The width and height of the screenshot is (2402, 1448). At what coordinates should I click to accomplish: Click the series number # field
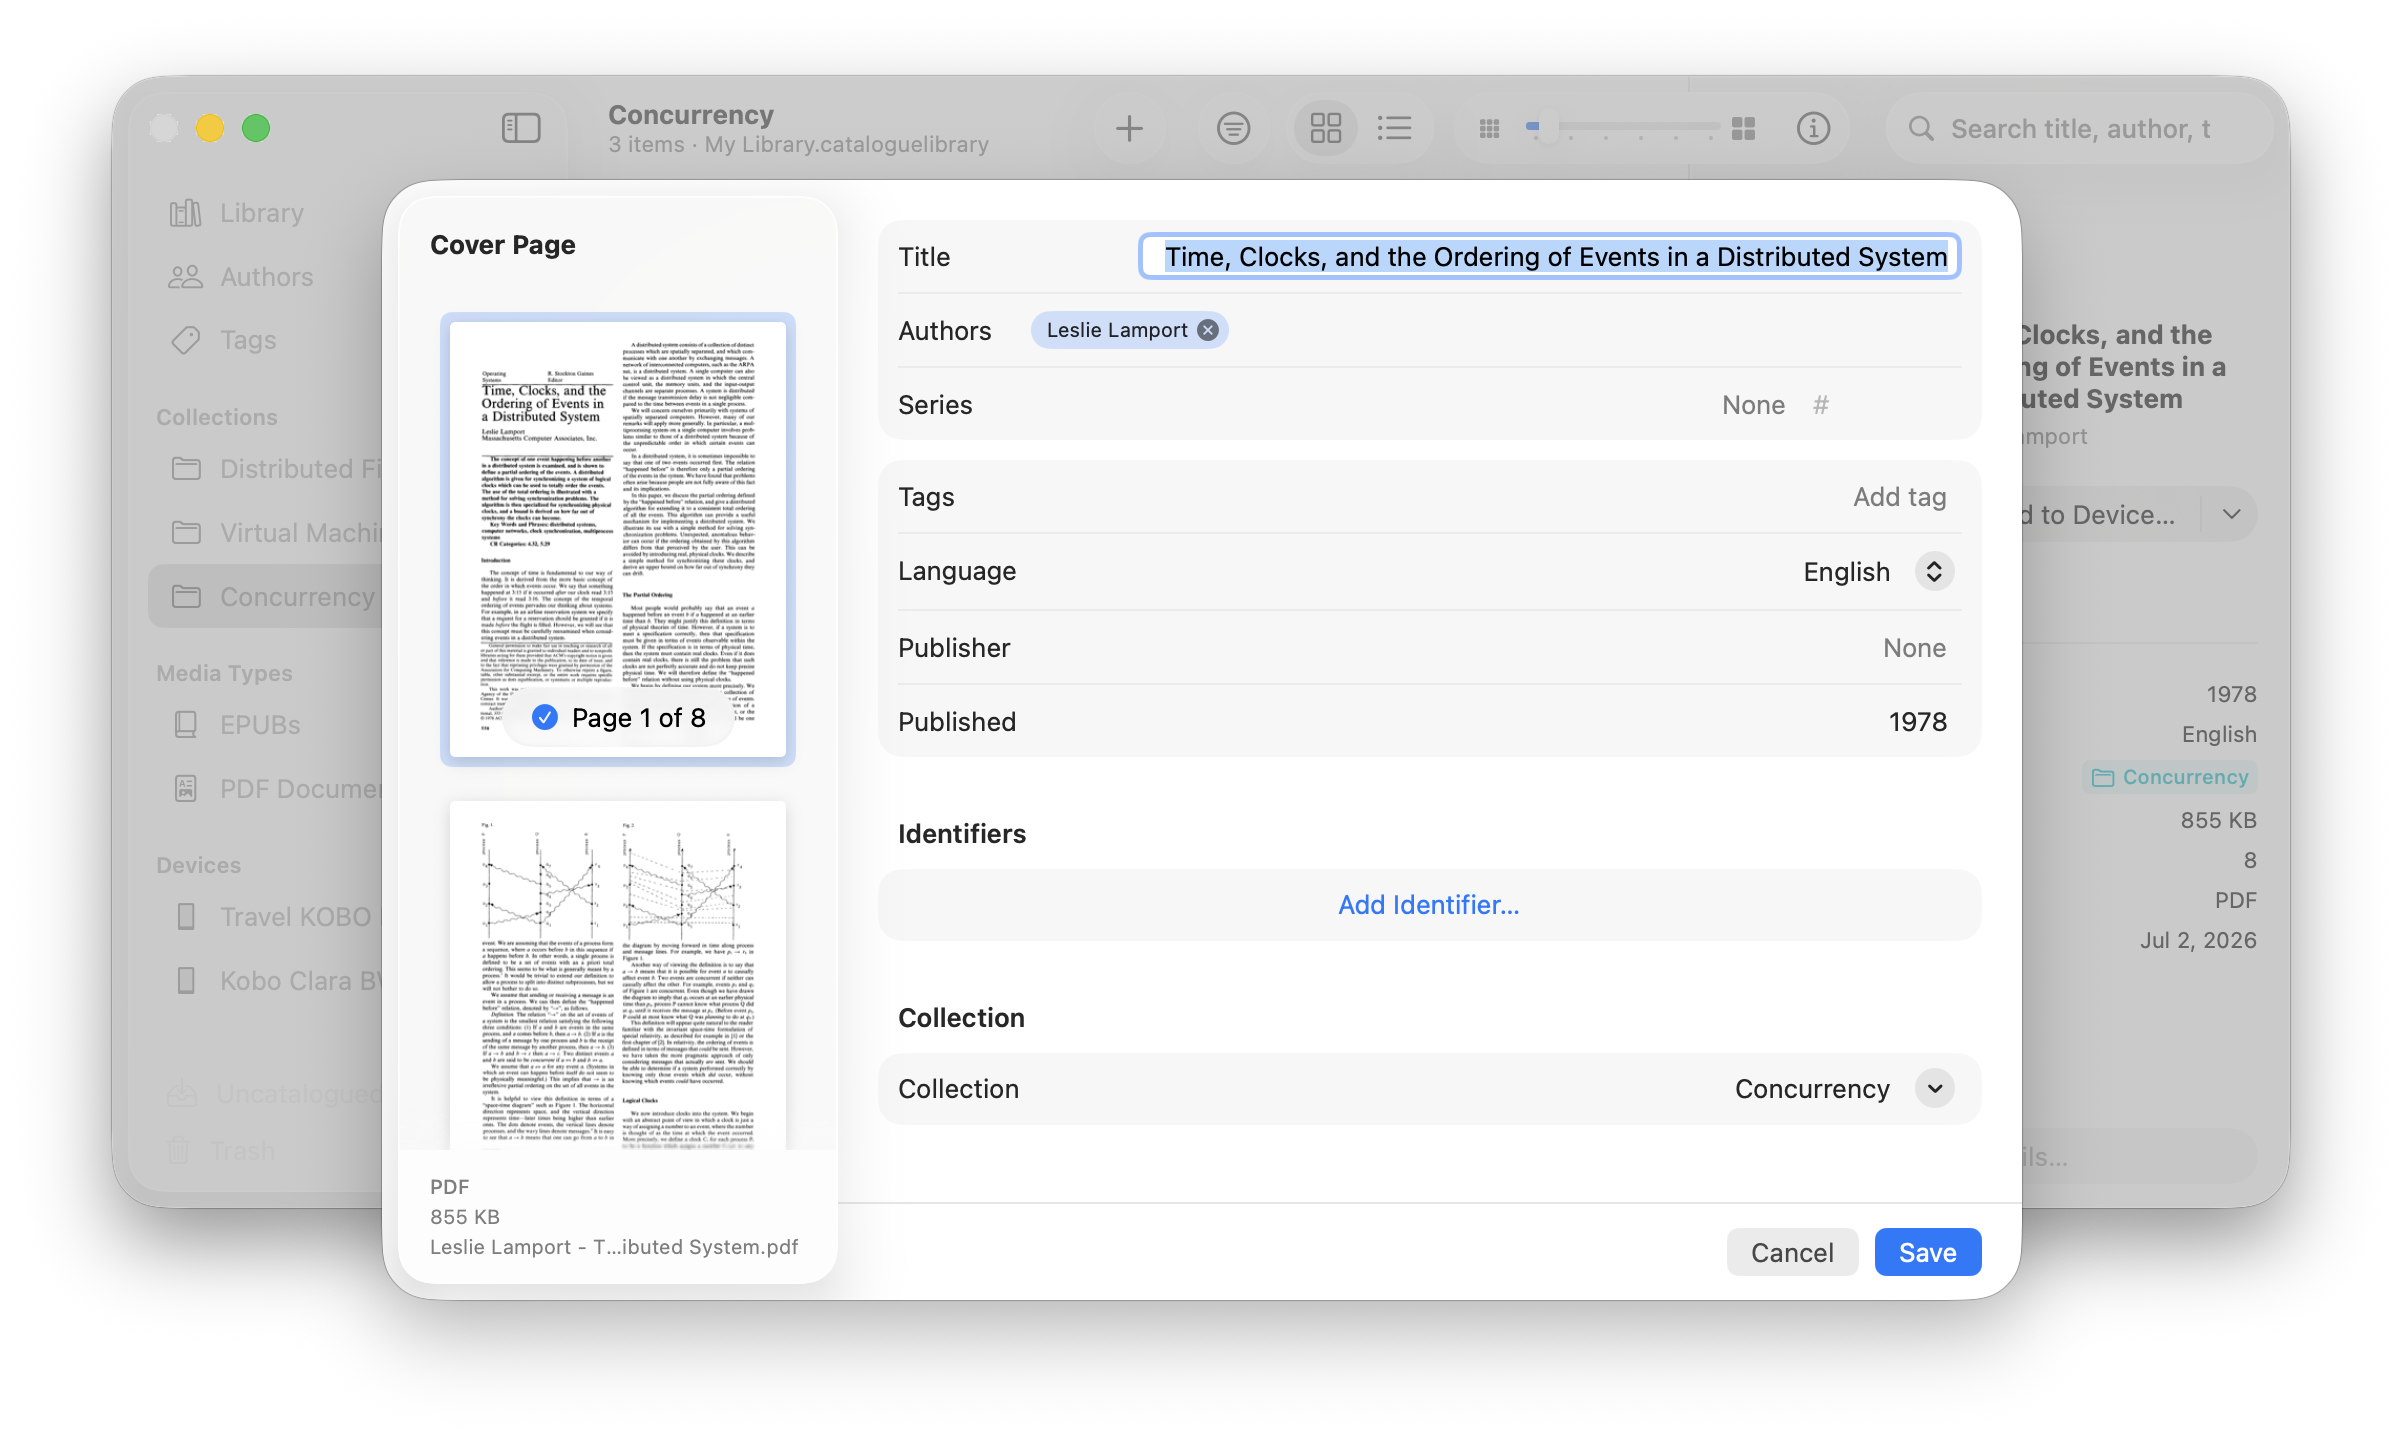point(1821,405)
